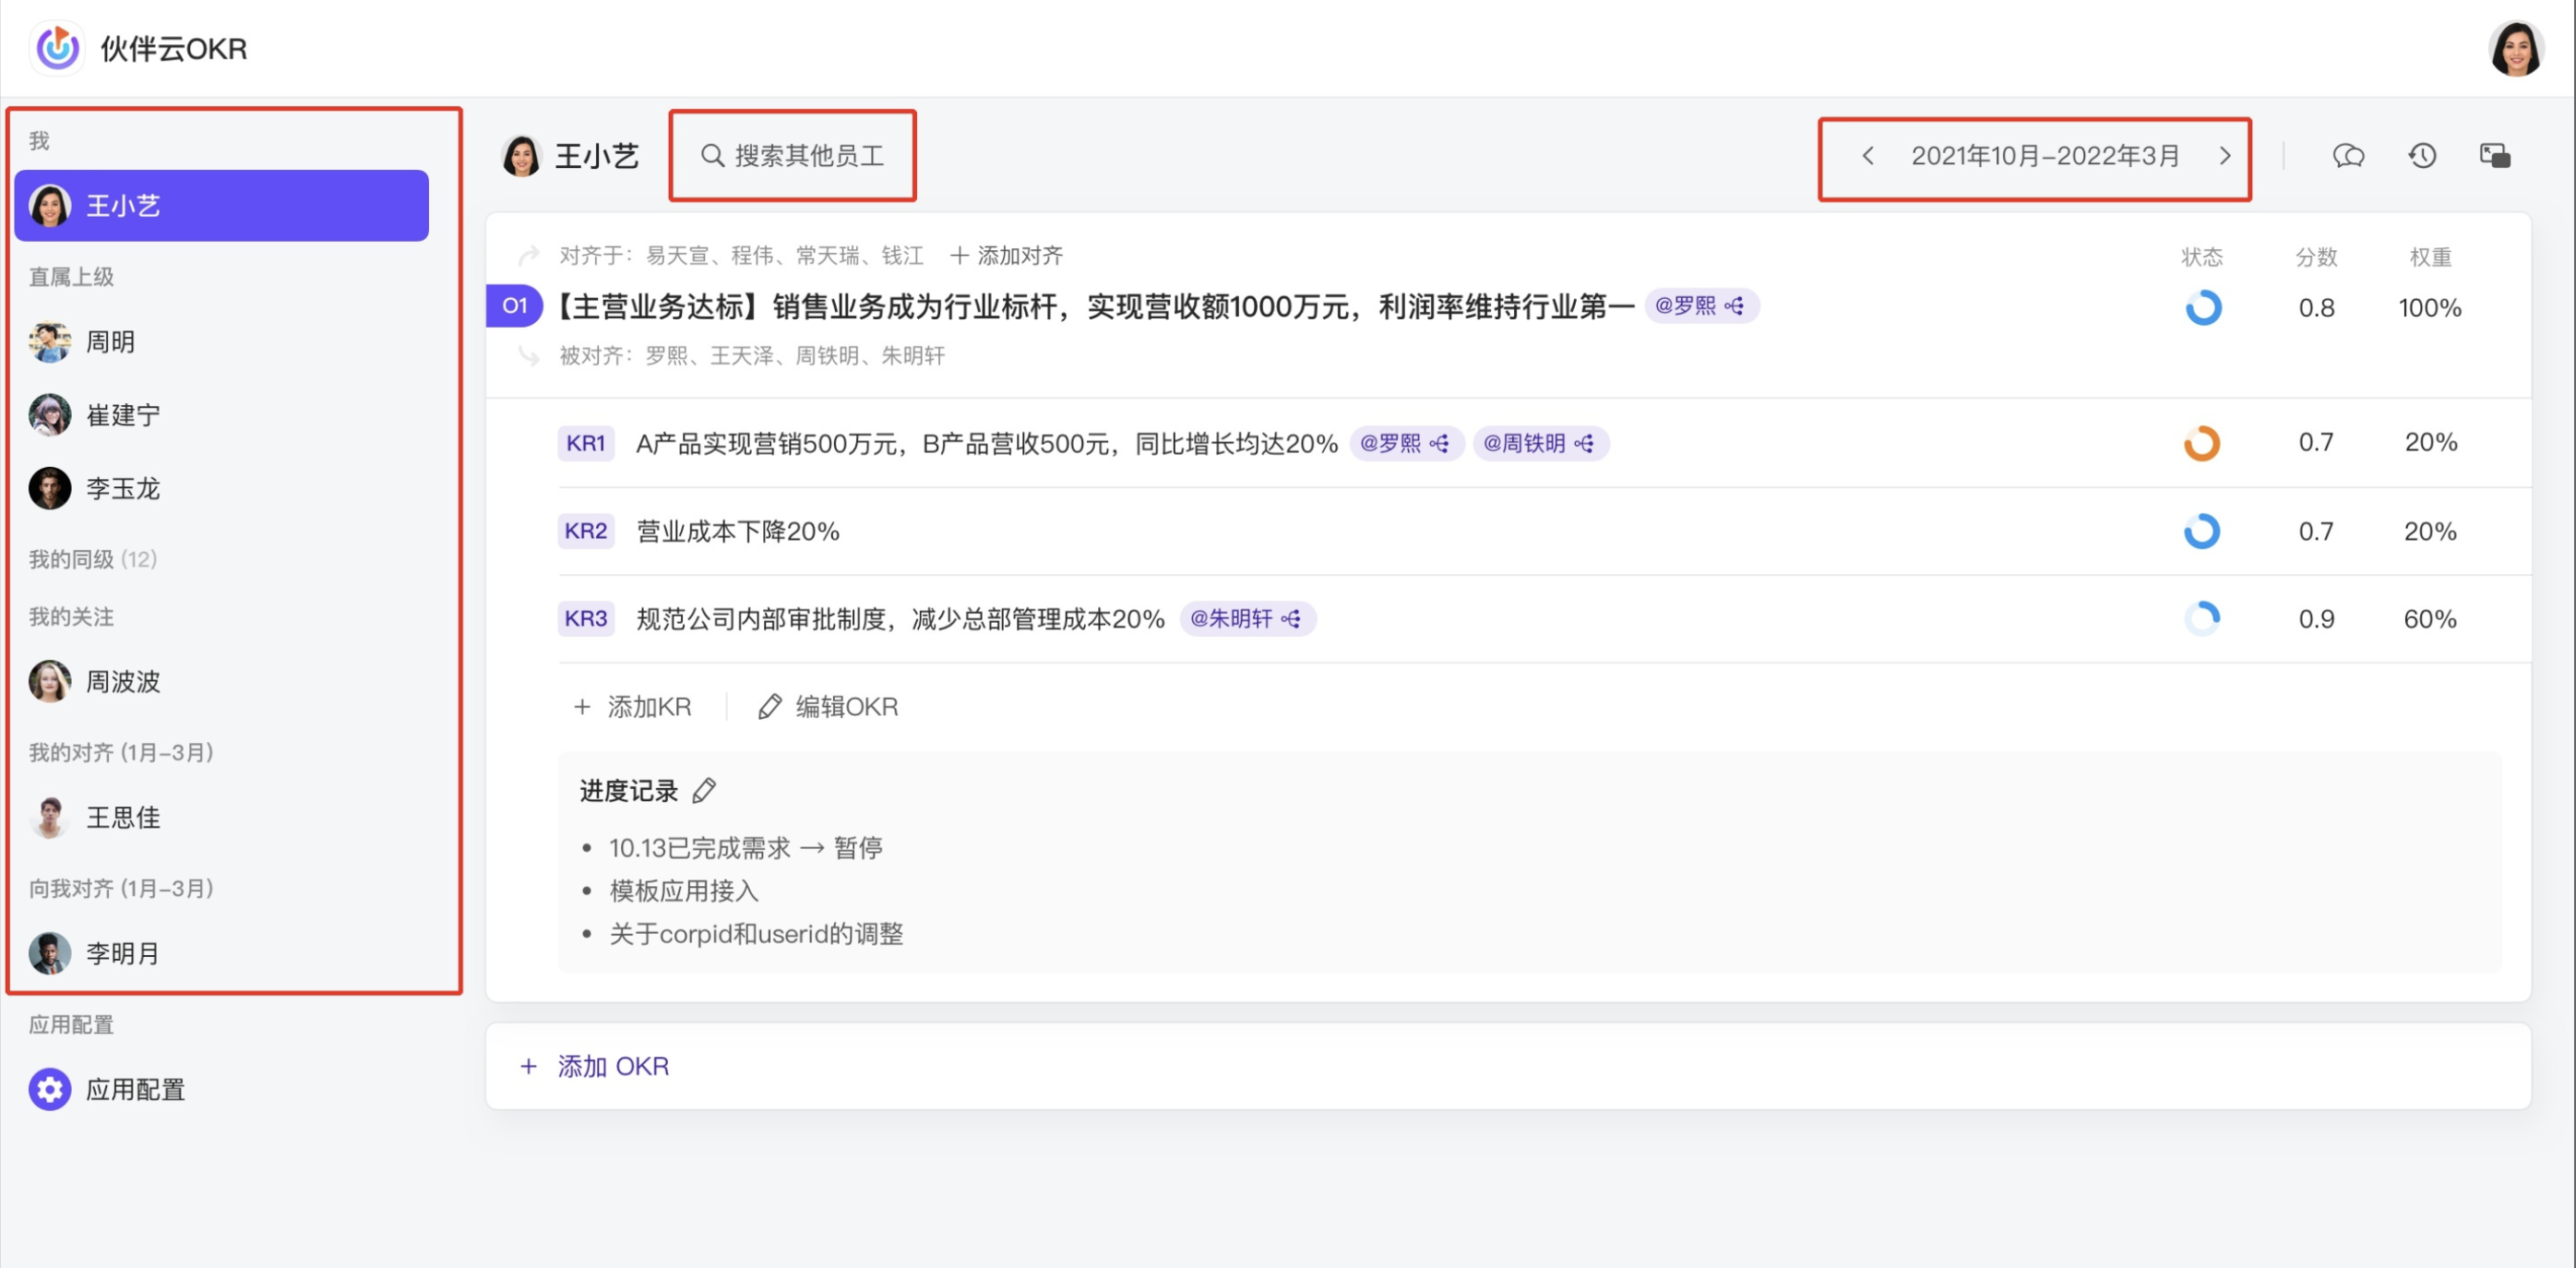The image size is (2576, 1268).
Task: Click the O1 objective badge
Action: 514,306
